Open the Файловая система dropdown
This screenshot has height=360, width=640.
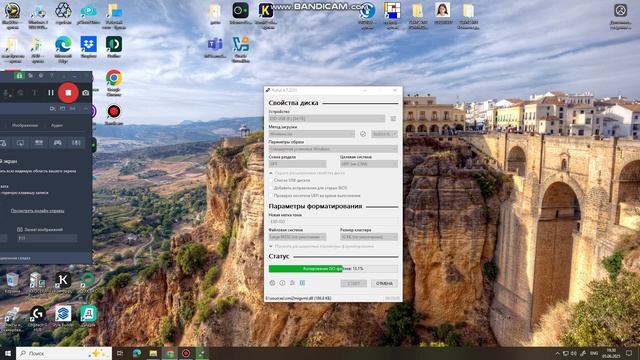(x=298, y=237)
